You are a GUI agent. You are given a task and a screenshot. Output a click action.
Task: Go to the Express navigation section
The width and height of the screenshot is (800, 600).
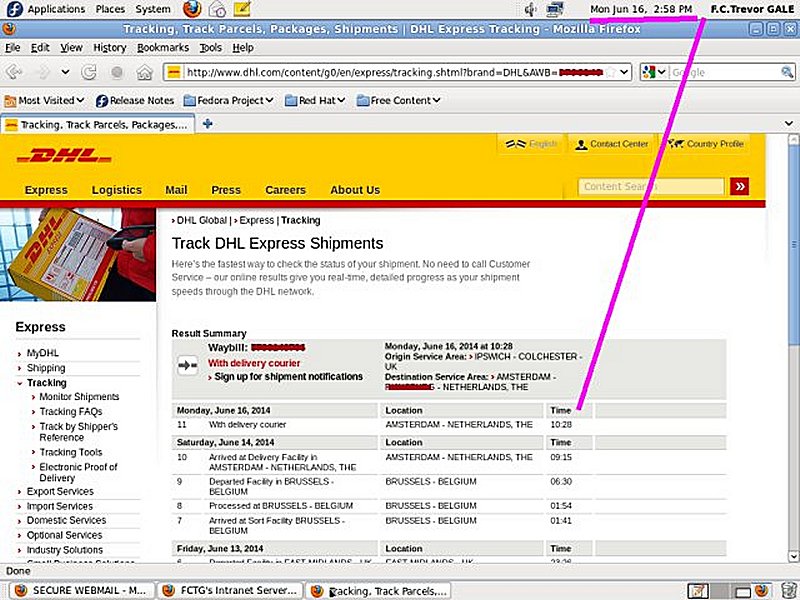tap(46, 190)
